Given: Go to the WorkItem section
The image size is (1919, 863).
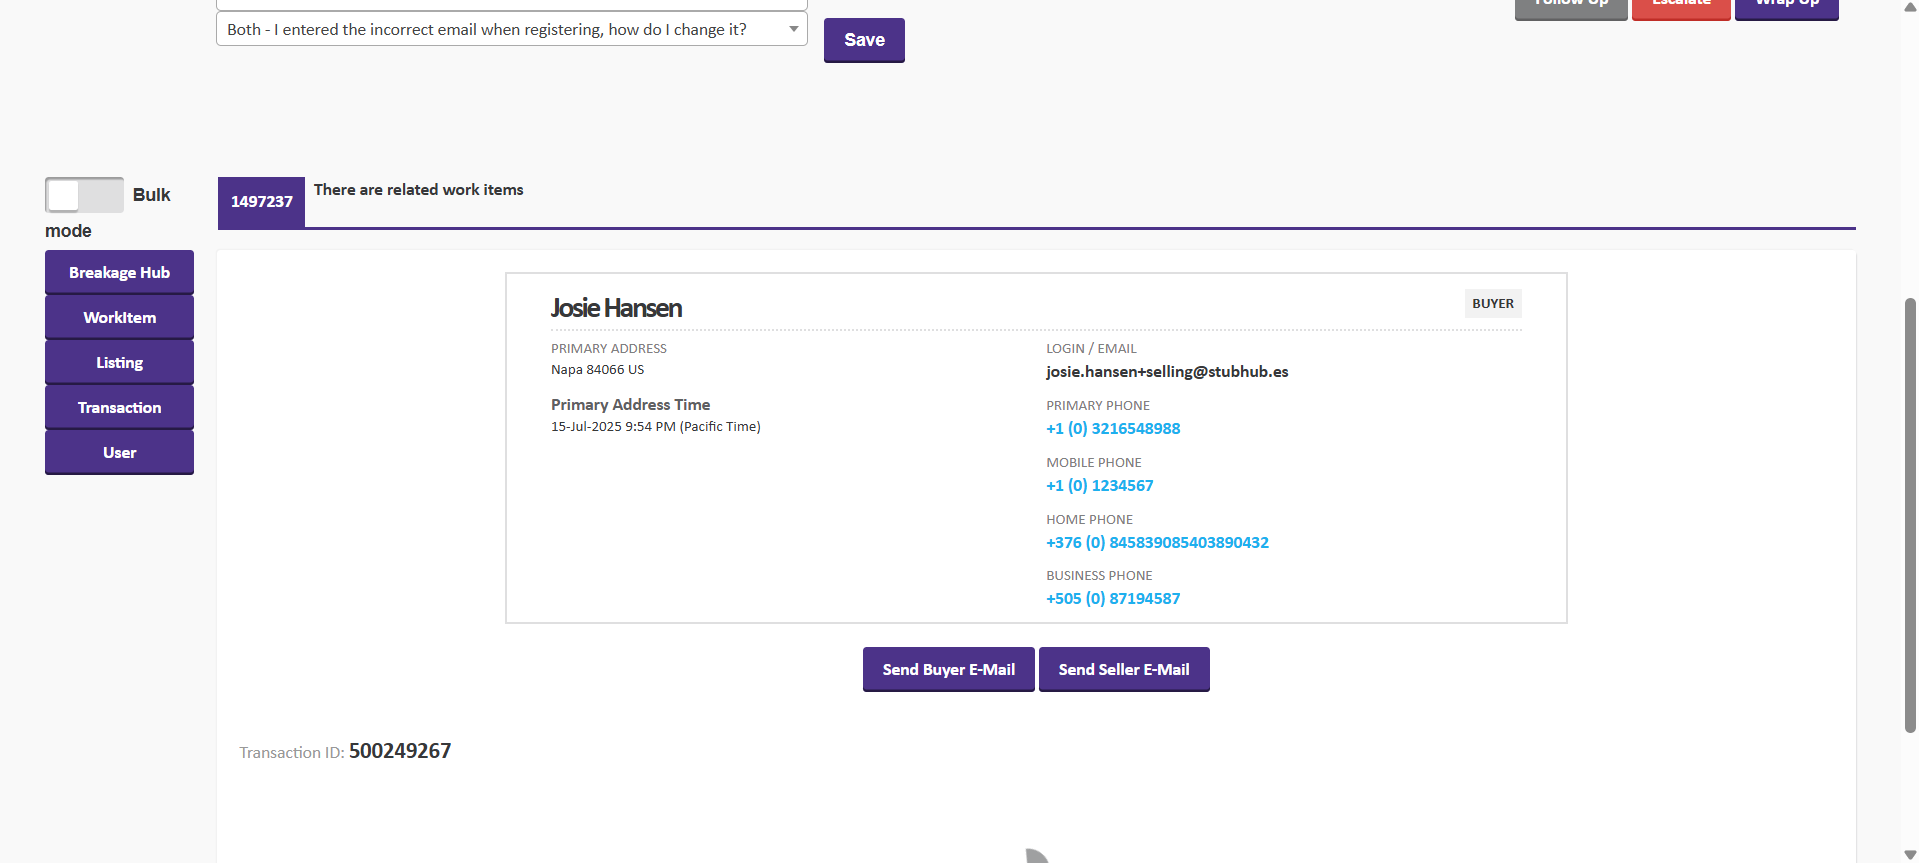Looking at the screenshot, I should [119, 318].
